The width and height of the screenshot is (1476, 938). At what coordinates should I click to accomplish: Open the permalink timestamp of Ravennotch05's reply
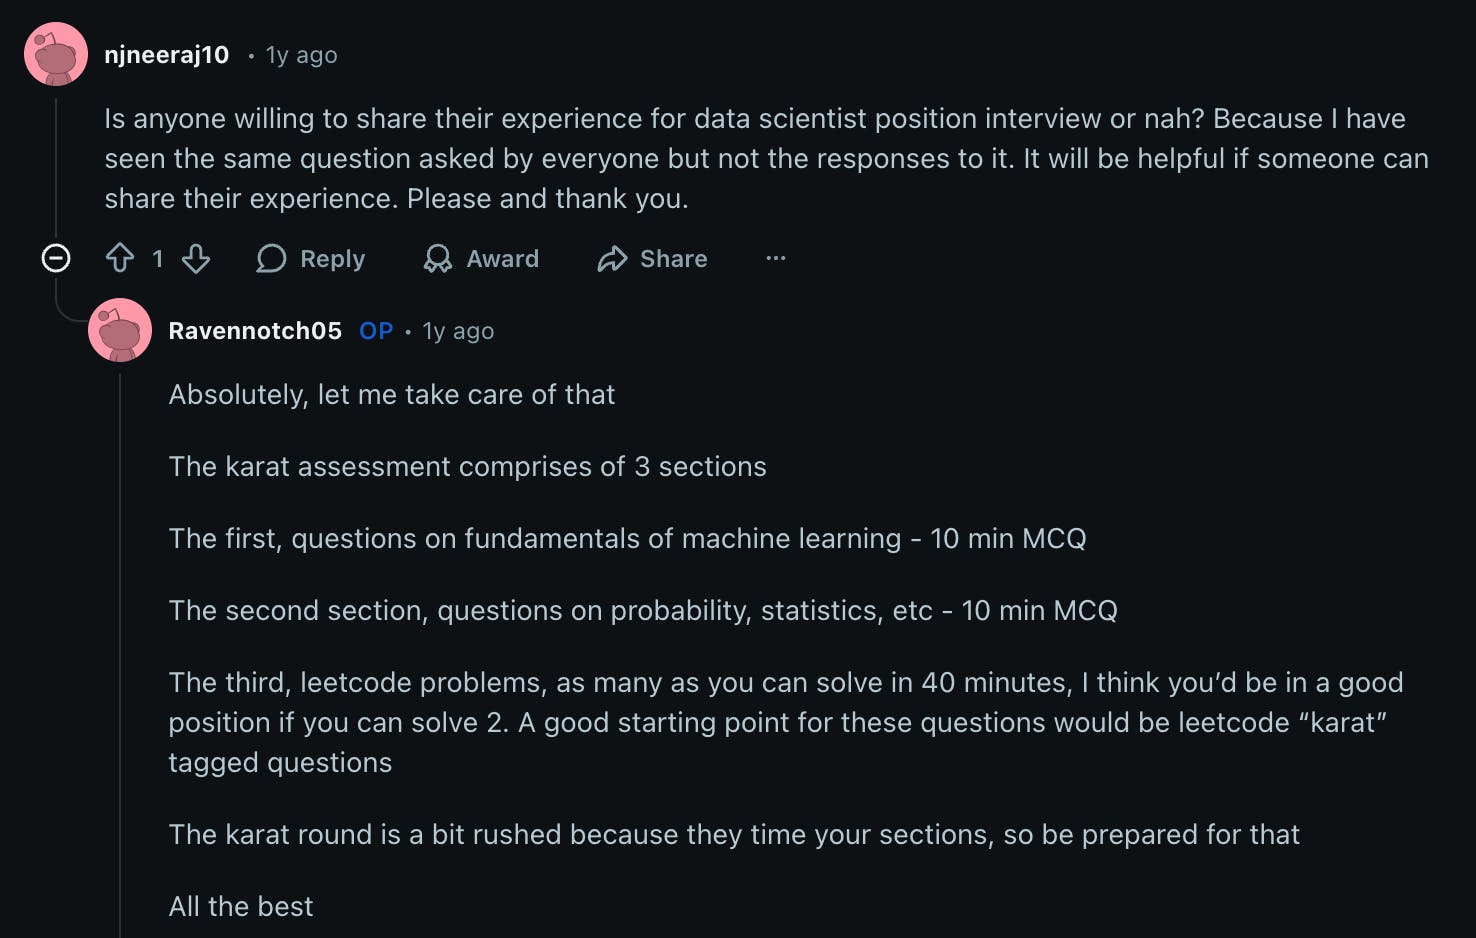[458, 331]
